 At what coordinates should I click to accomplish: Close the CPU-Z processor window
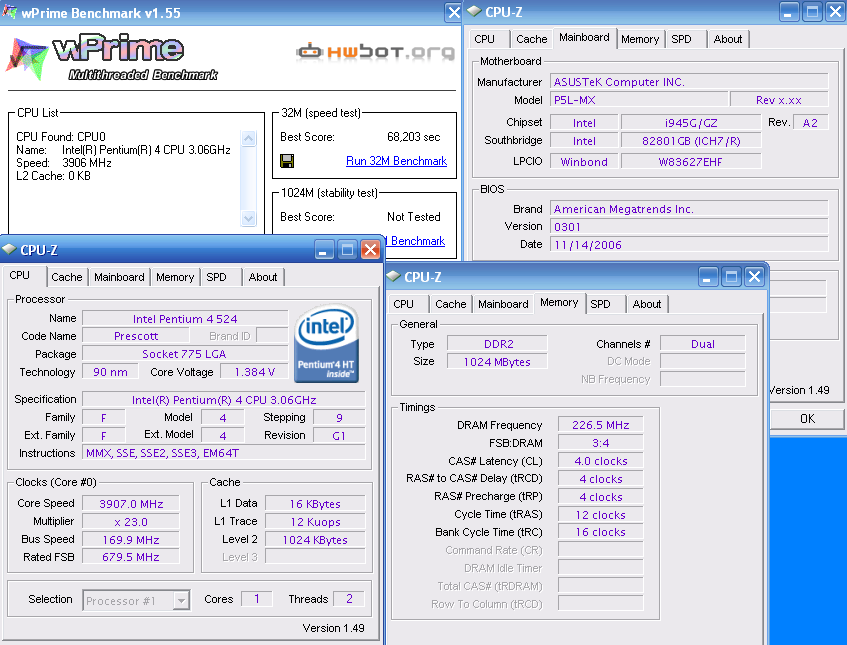[x=370, y=250]
